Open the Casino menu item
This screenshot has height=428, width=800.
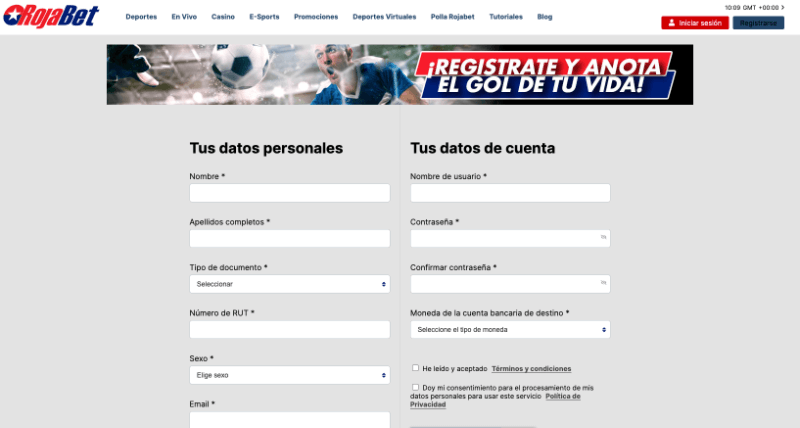223,17
